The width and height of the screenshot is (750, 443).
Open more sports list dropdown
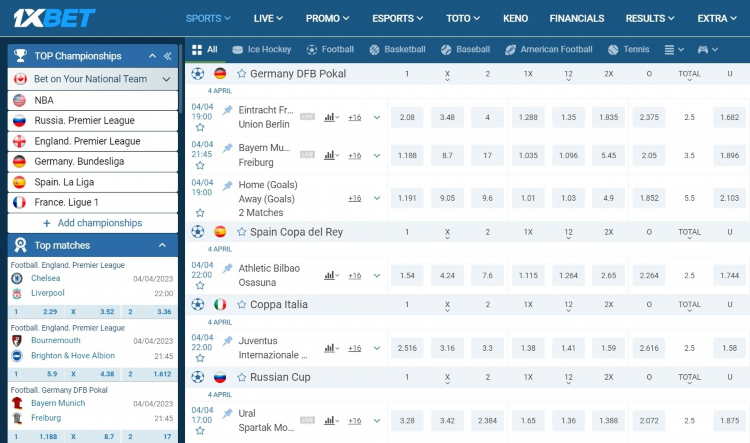[674, 49]
